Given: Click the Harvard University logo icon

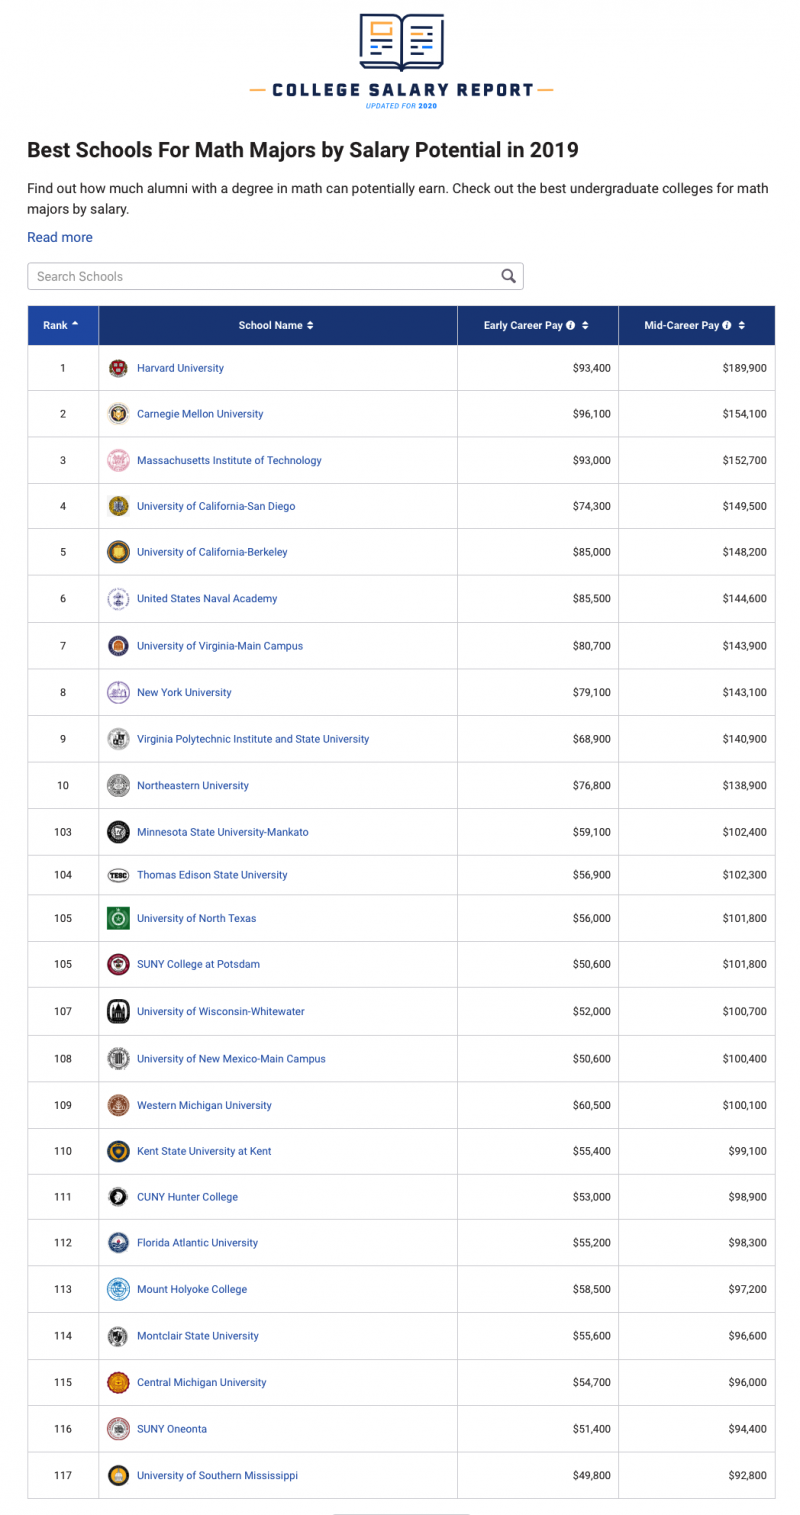Looking at the screenshot, I should pyautogui.click(x=118, y=368).
